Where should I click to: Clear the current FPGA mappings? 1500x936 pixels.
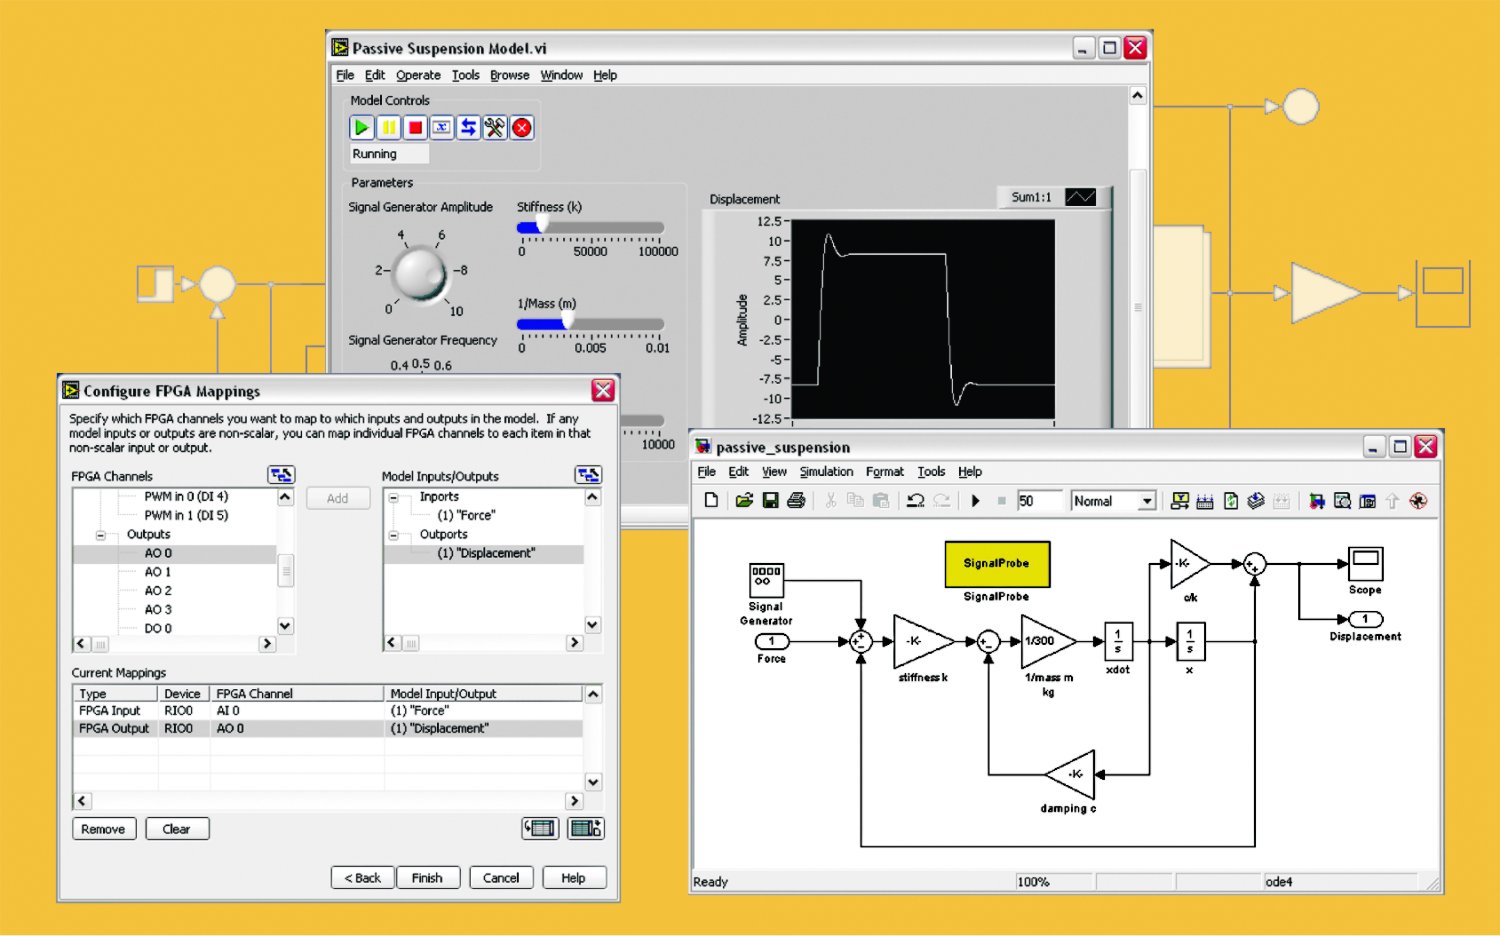click(177, 828)
